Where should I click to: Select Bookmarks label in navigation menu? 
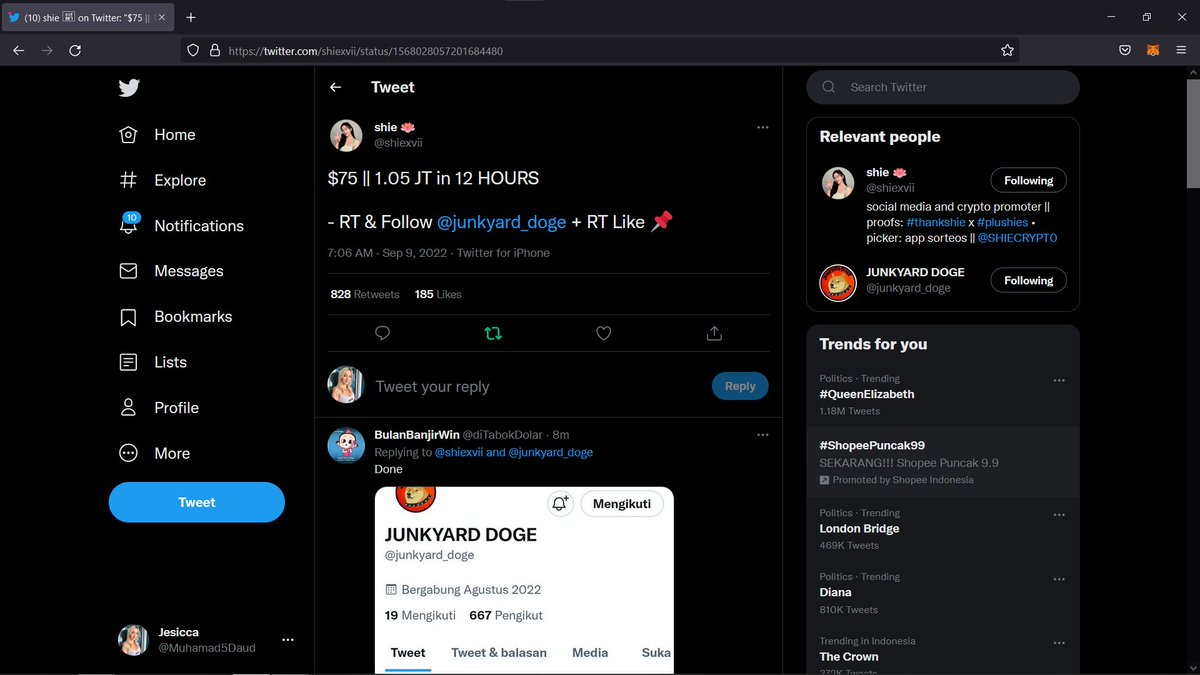(x=193, y=317)
